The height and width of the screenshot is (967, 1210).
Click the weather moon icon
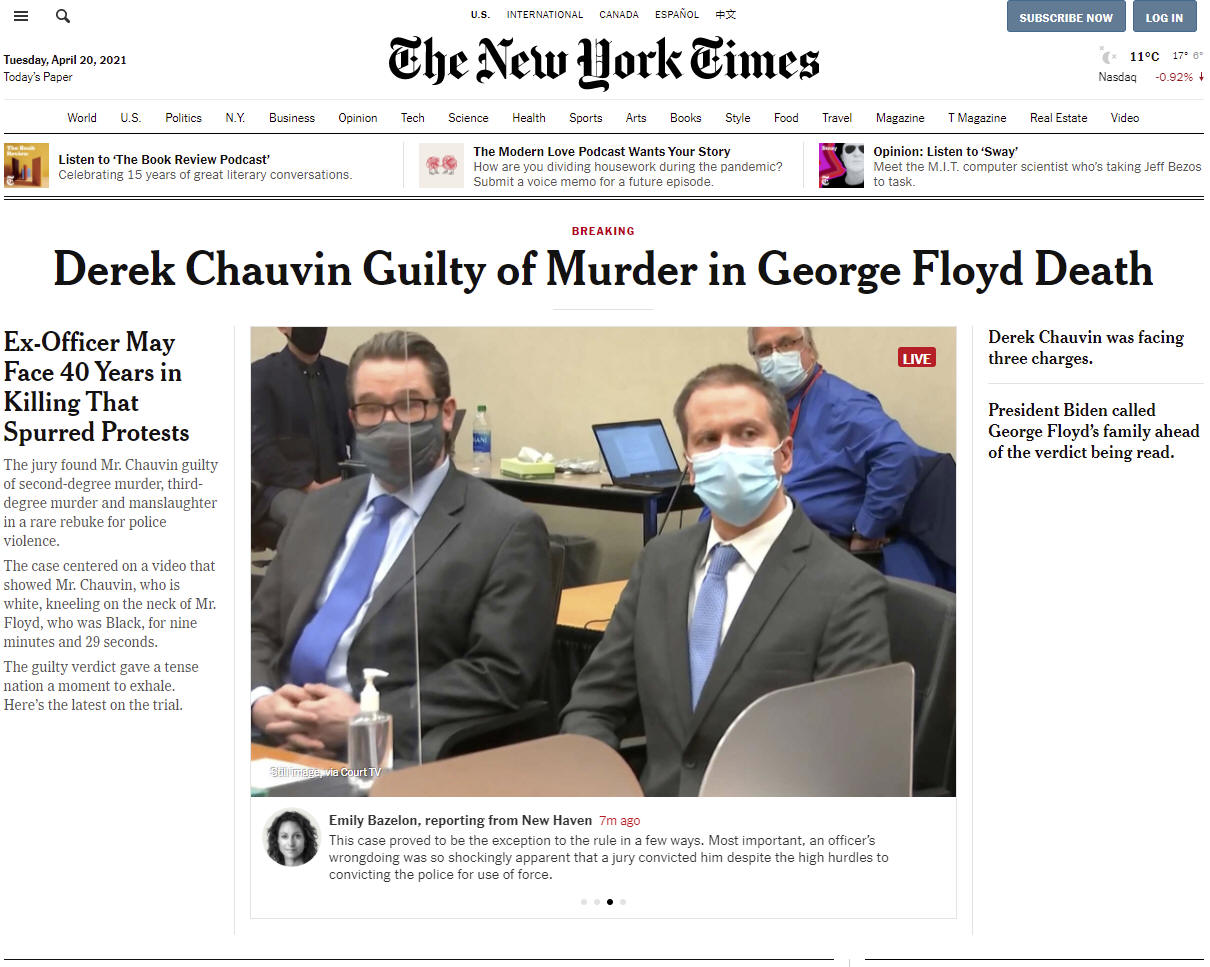[x=1107, y=56]
